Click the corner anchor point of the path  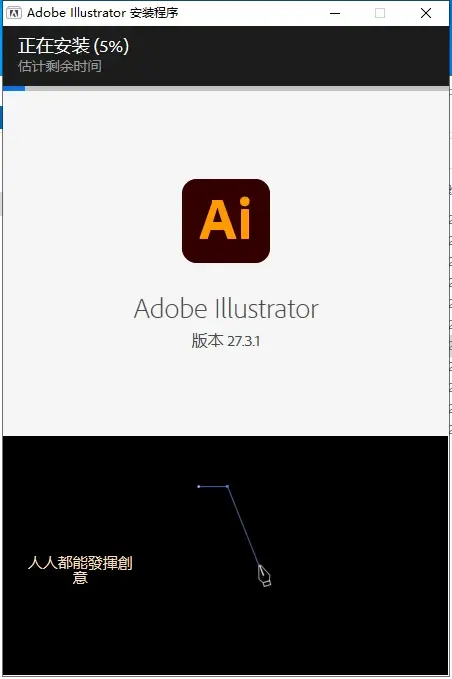tap(228, 487)
